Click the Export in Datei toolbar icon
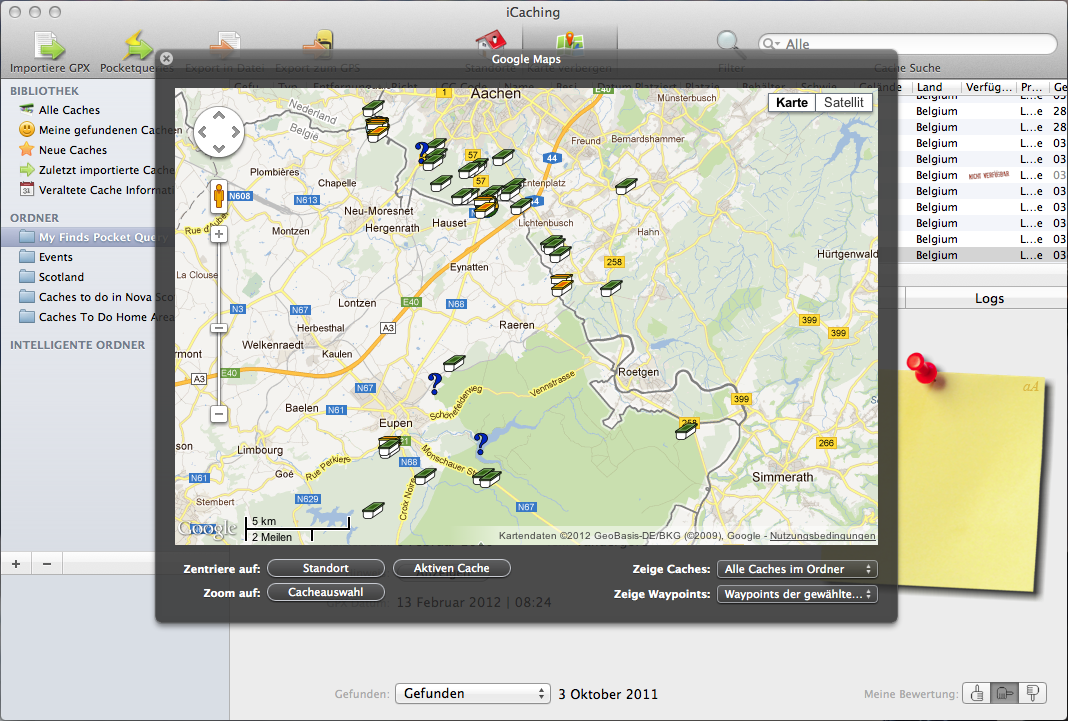This screenshot has width=1068, height=721. (x=225, y=46)
